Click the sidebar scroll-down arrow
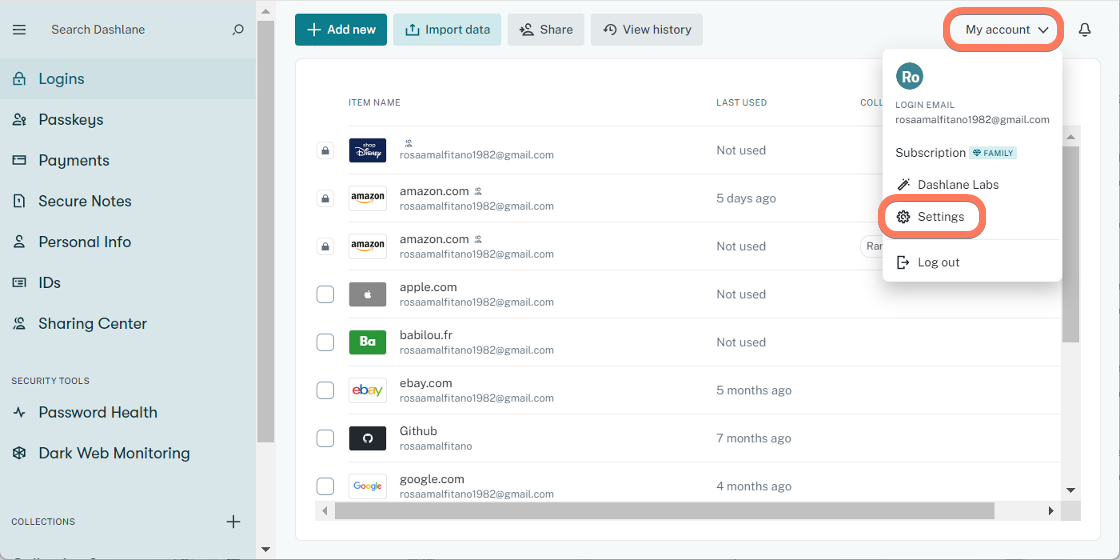Screen dimensions: 1120x560 (265, 549)
